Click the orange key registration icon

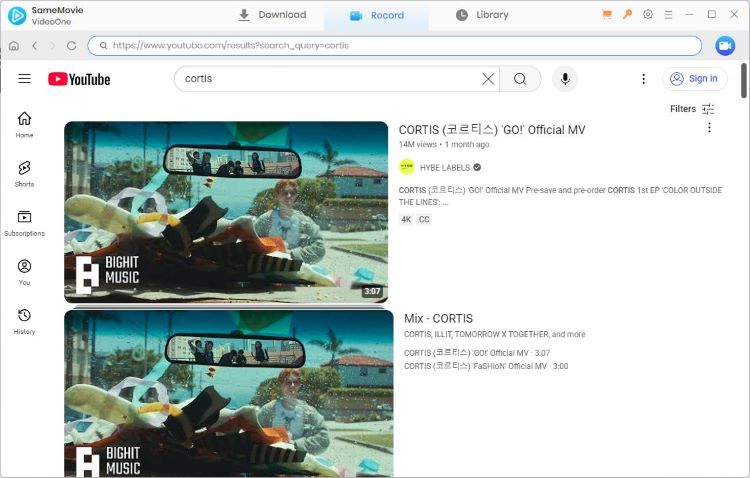627,14
